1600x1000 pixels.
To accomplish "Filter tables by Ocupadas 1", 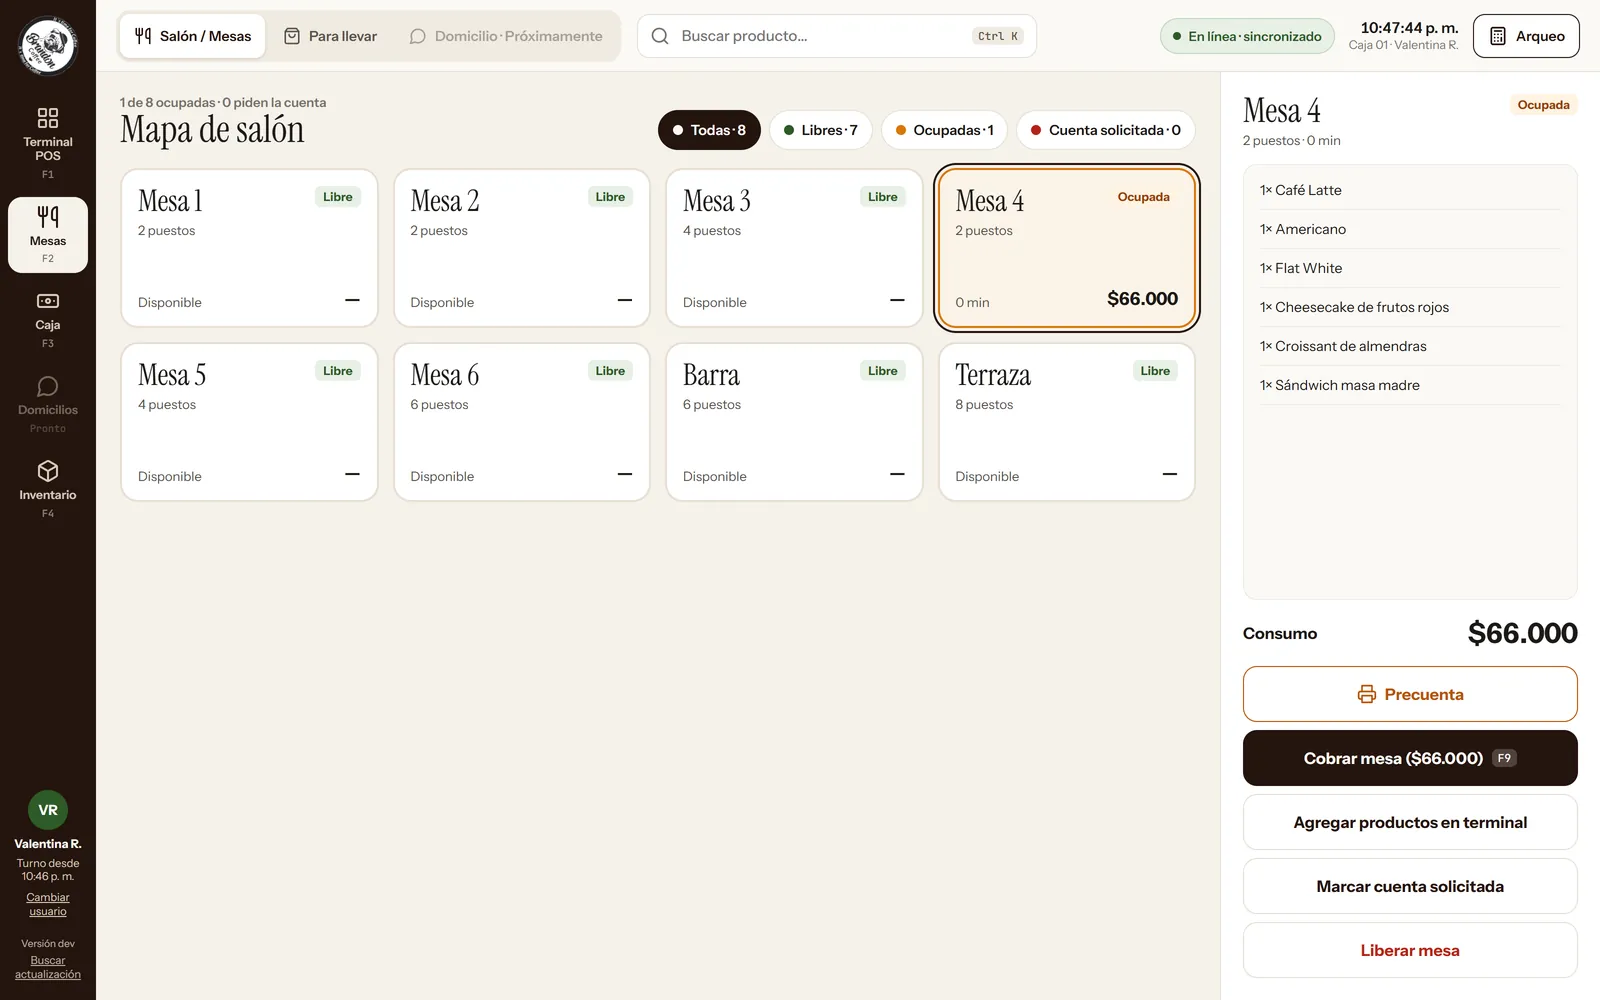I will [944, 130].
